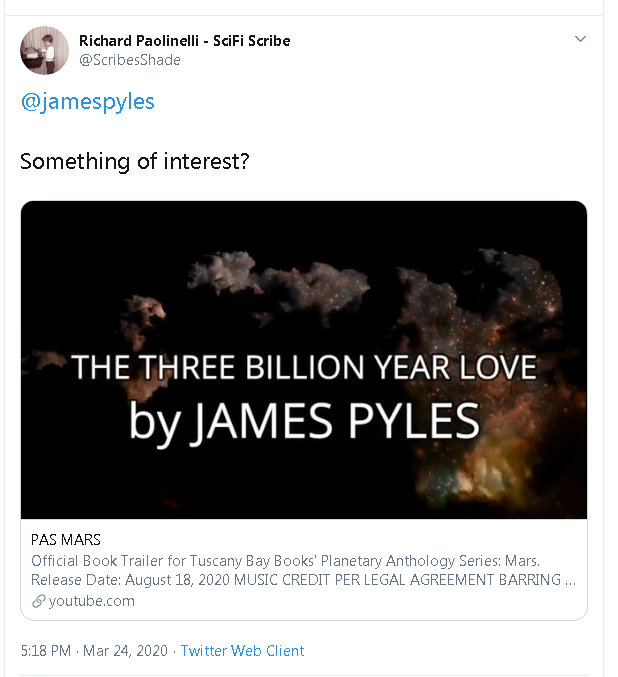
Task: Click Richard Paolinelli's profile avatar
Action: [x=45, y=50]
